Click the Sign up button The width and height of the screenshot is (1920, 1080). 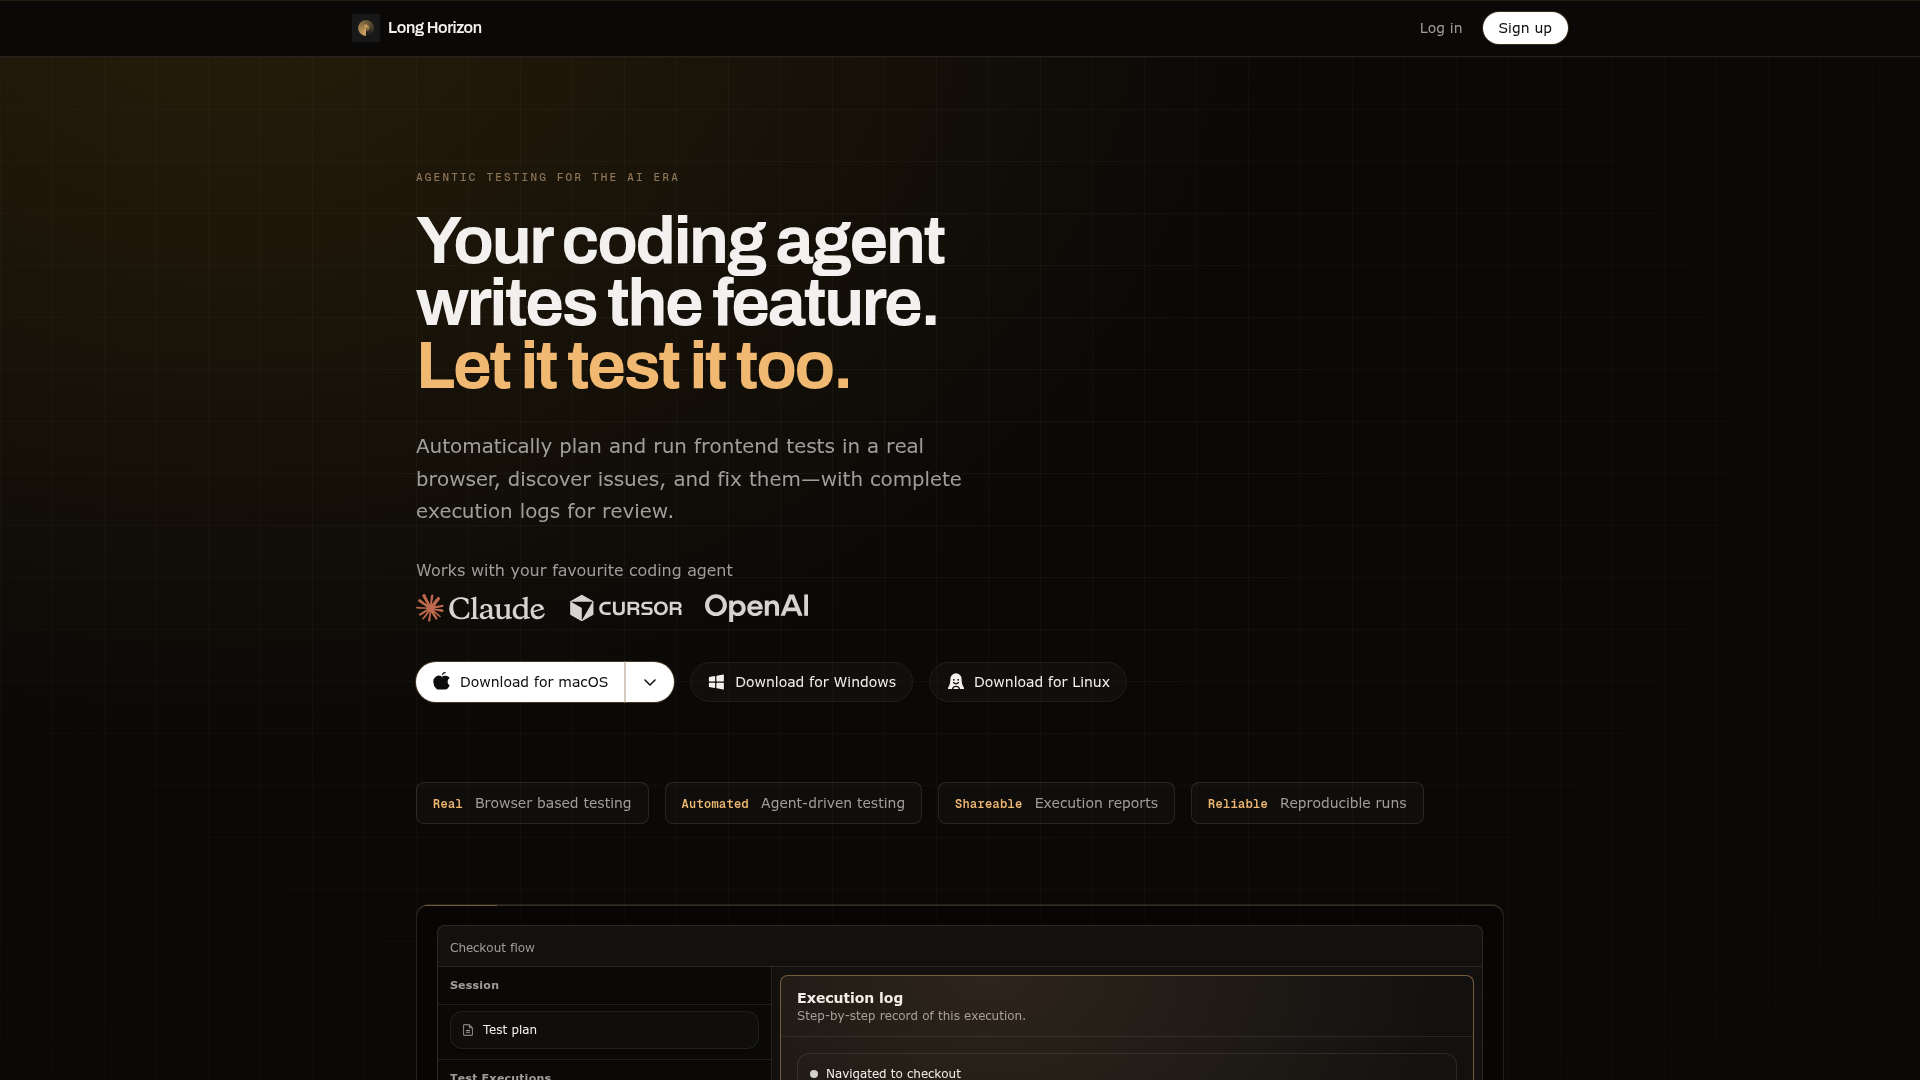pyautogui.click(x=1524, y=28)
